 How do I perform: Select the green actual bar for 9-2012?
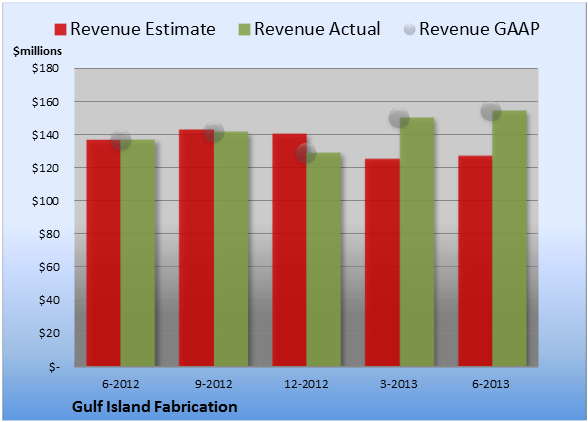click(231, 249)
